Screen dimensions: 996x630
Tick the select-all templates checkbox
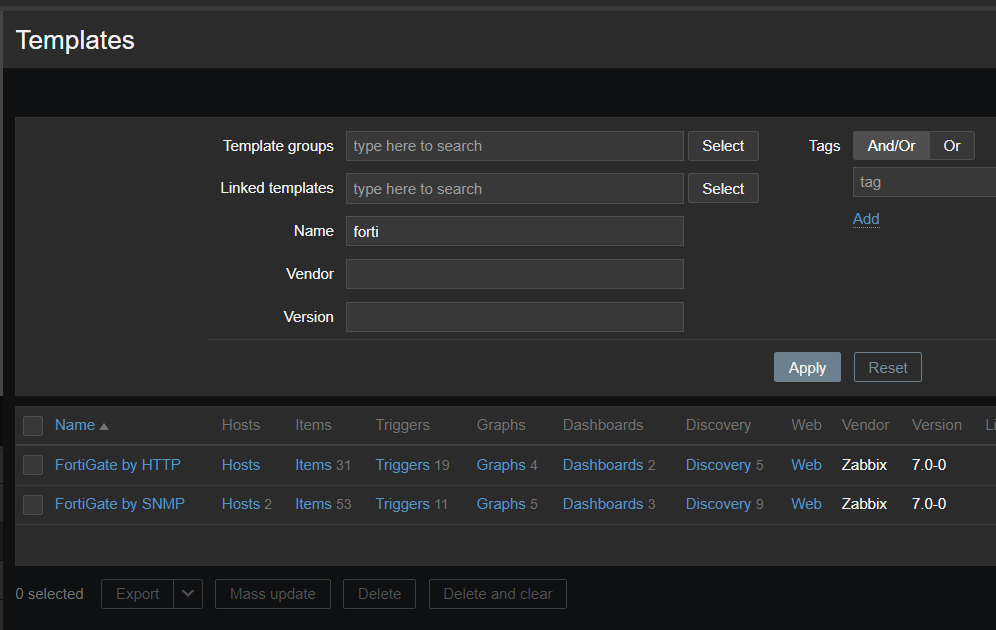point(33,426)
